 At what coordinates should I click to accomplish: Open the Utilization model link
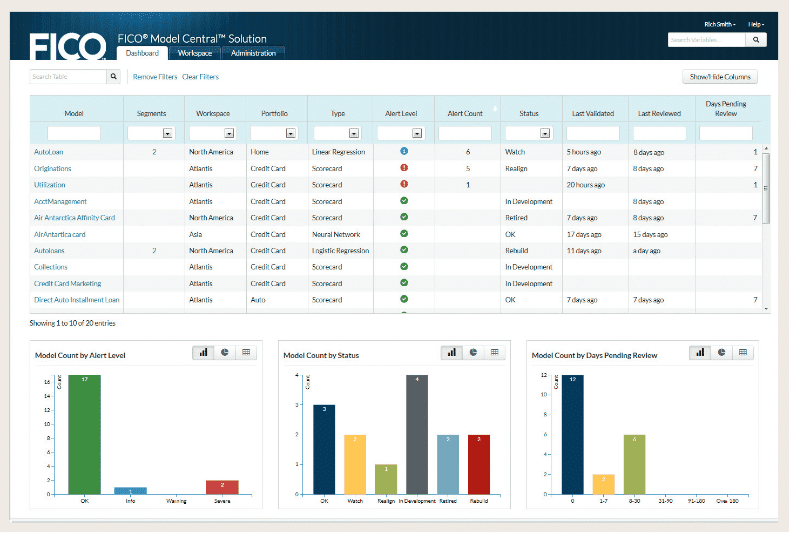coord(49,185)
